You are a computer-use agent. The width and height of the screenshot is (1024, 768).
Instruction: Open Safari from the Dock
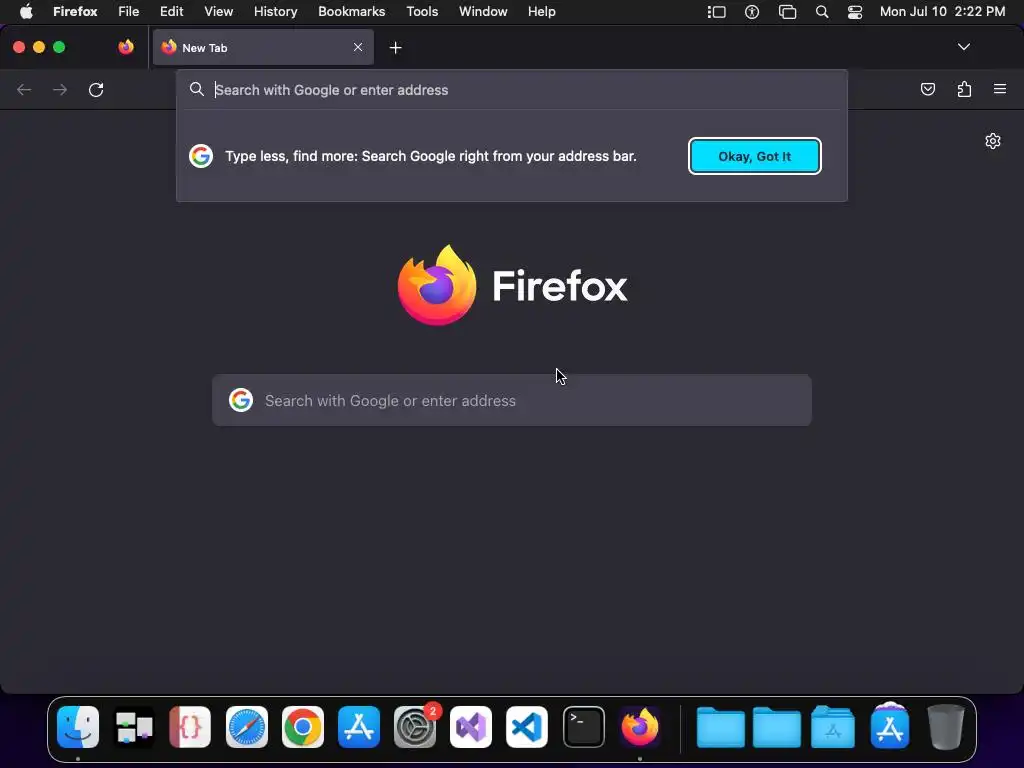click(246, 727)
